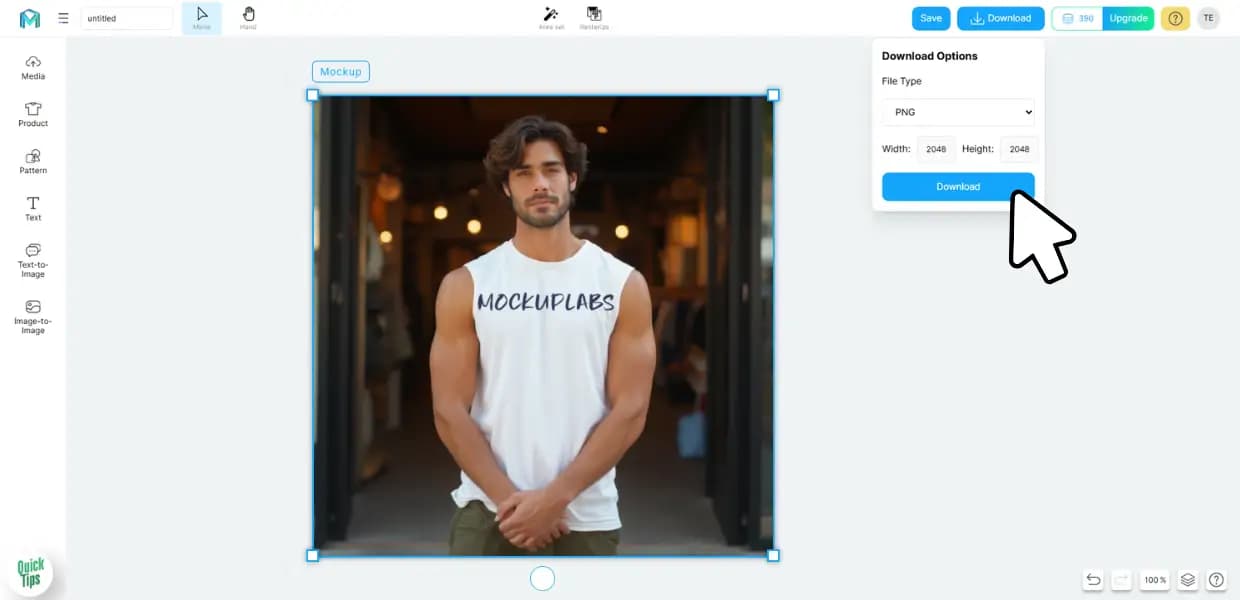Open the hamburger menu
The height and width of the screenshot is (600, 1240).
[x=63, y=18]
